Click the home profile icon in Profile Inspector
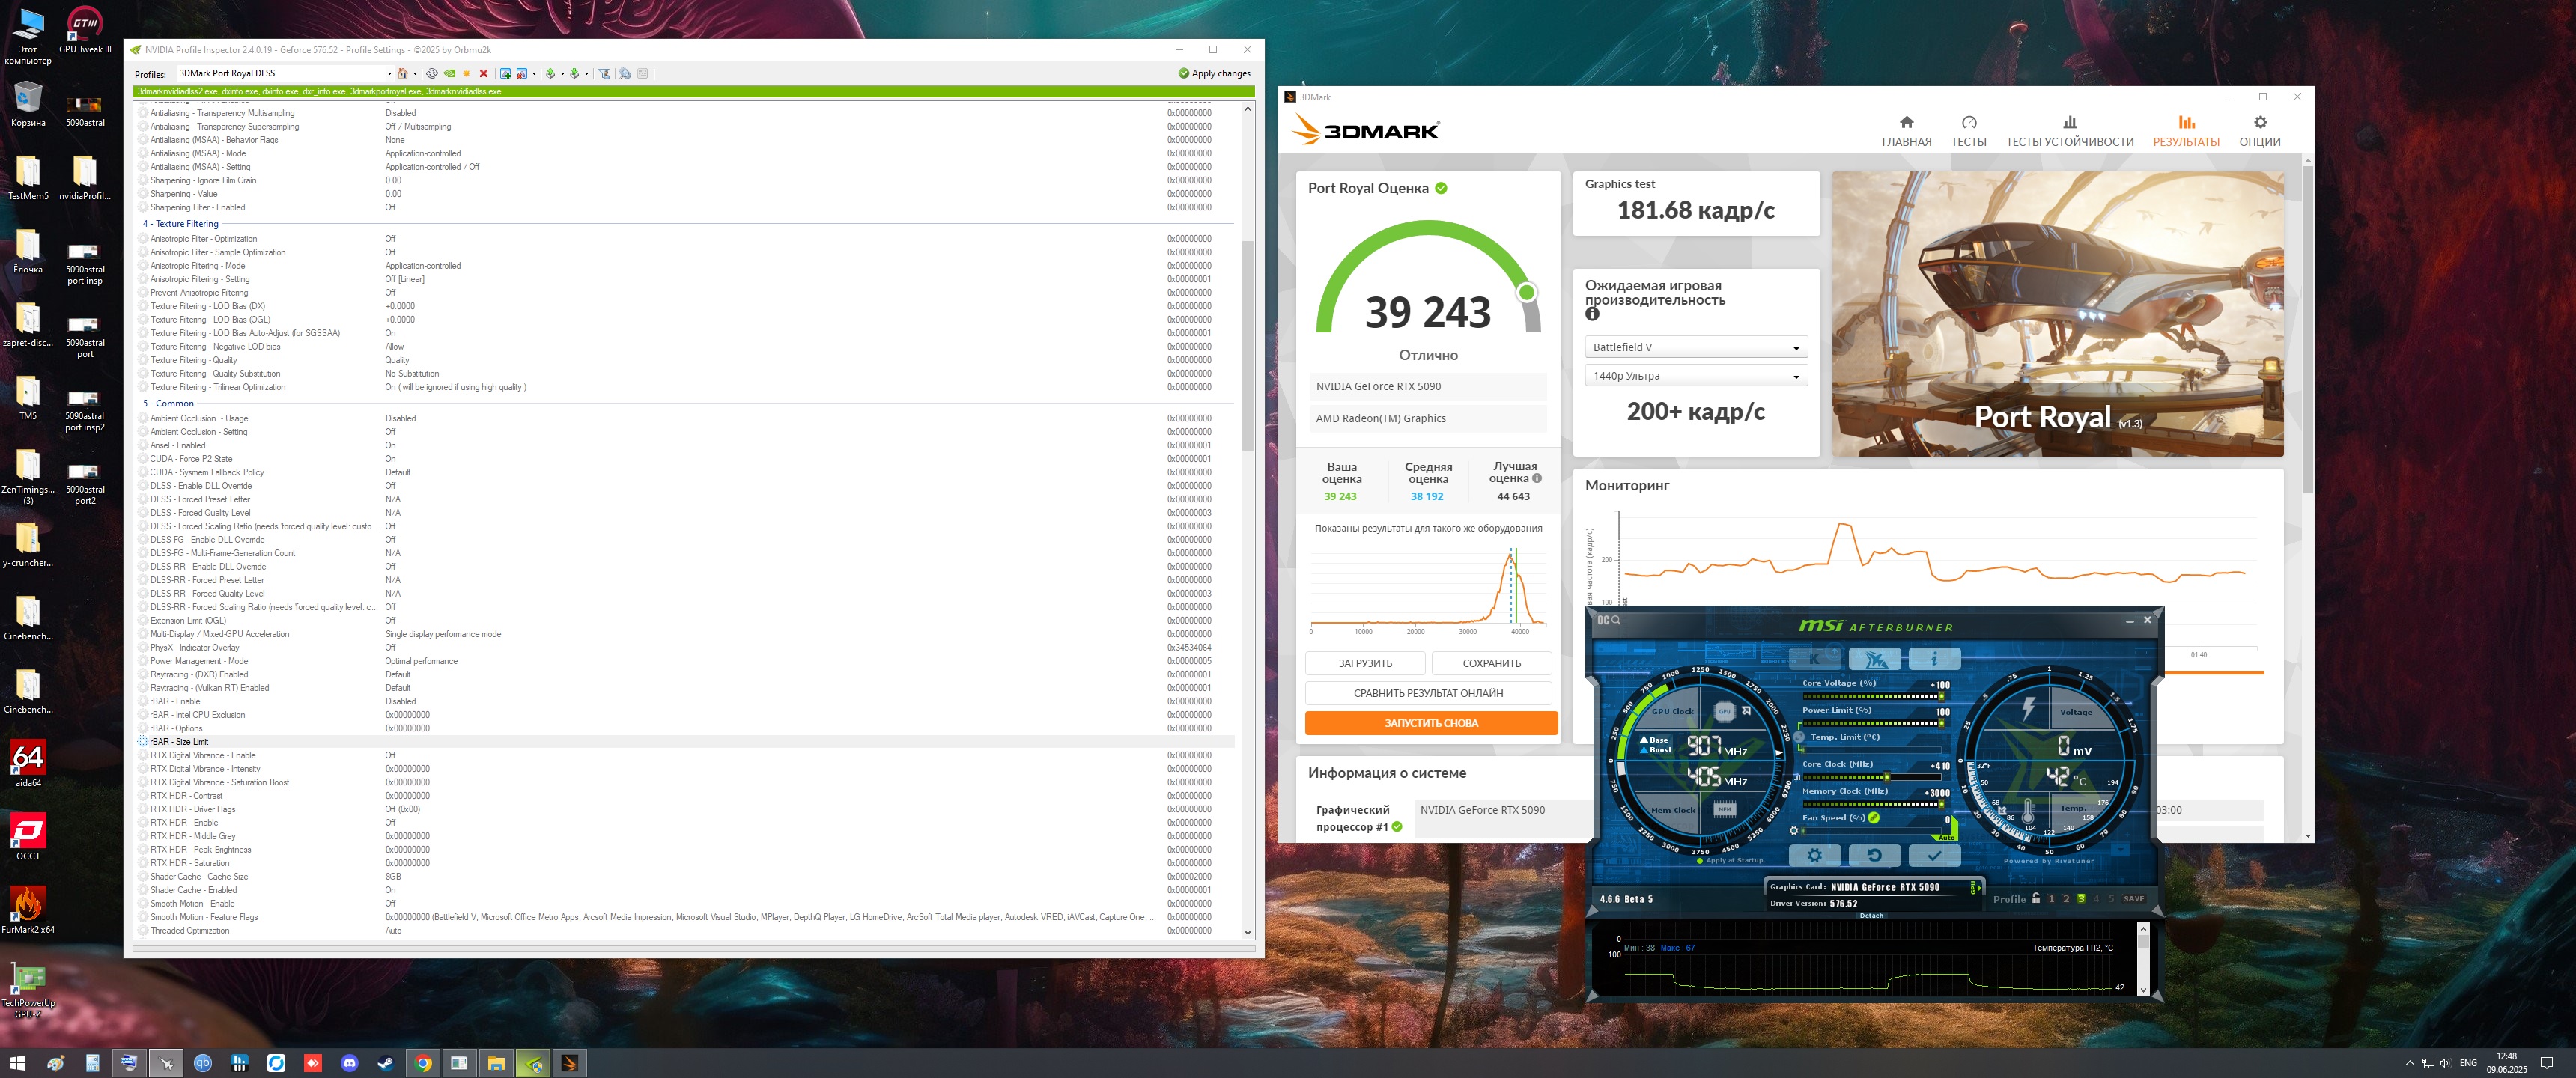This screenshot has height=1078, width=2576. coord(403,73)
